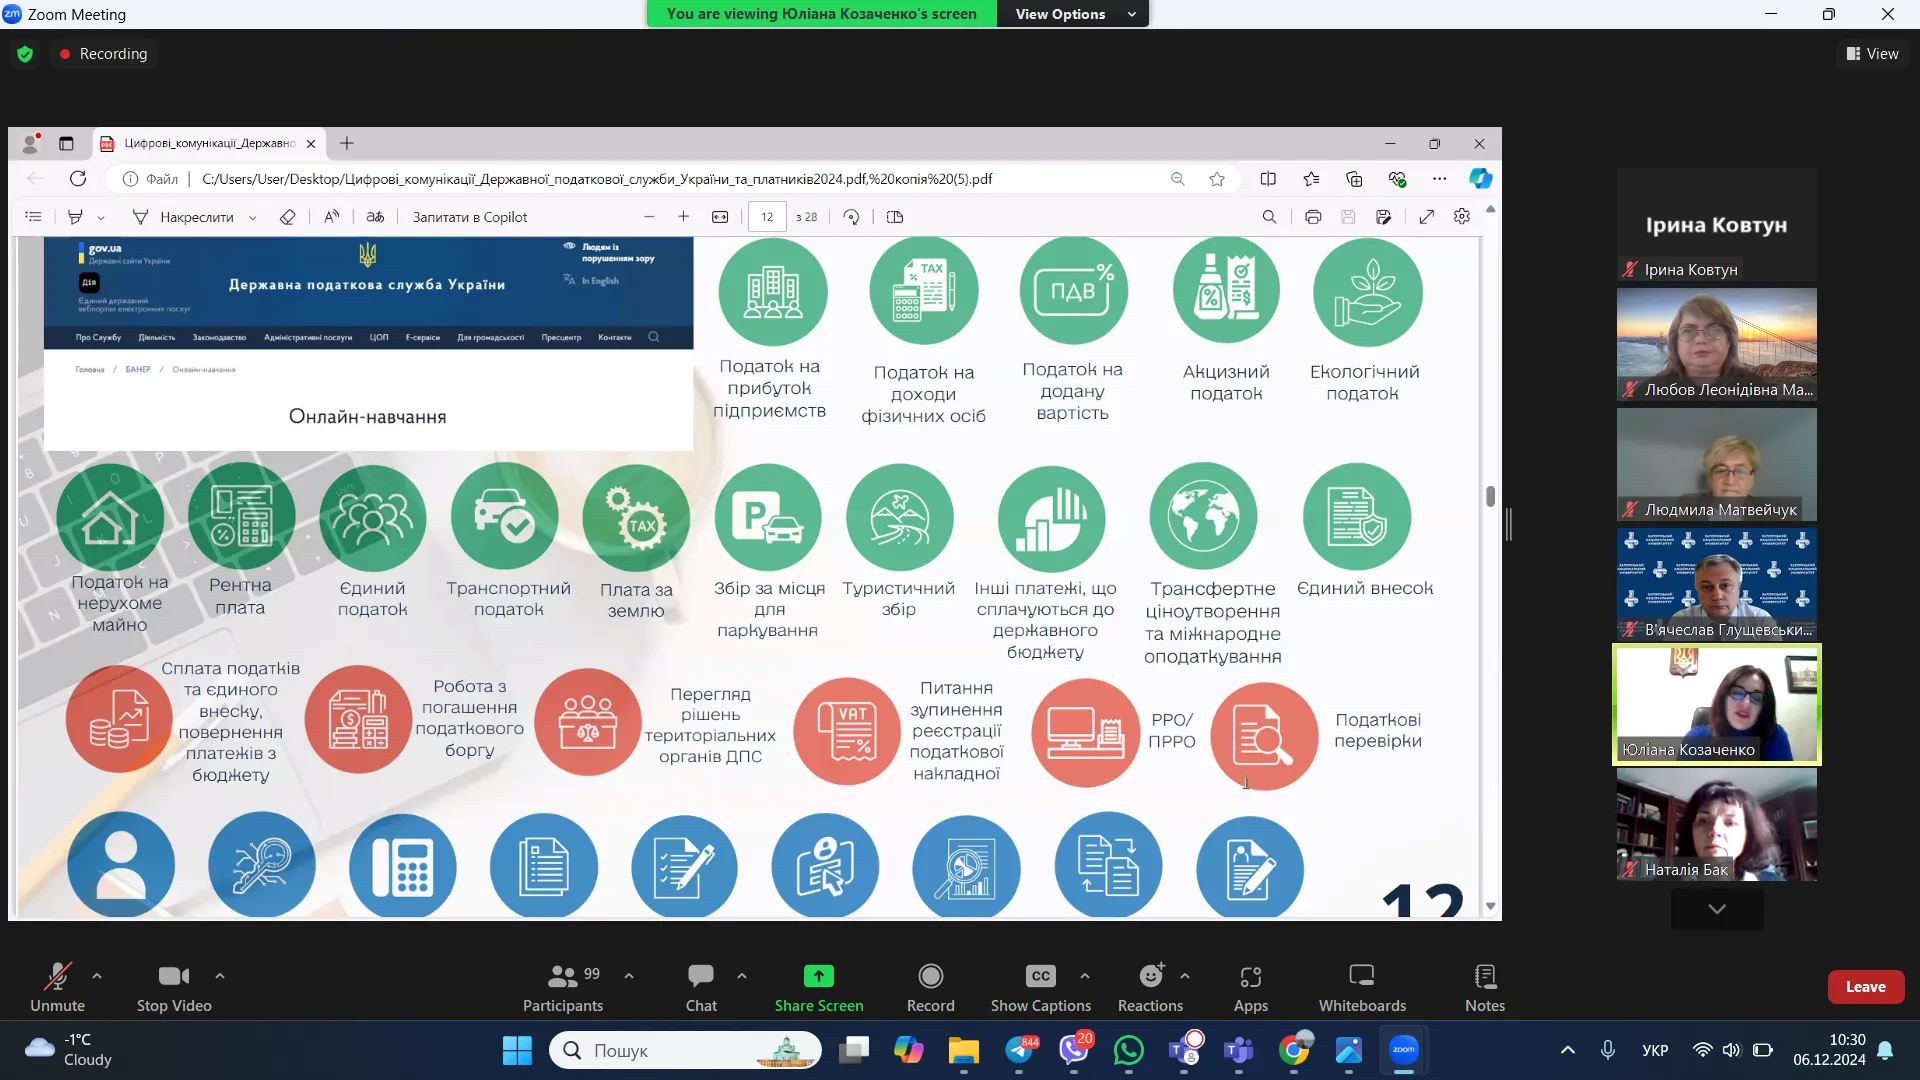1920x1080 pixels.
Task: Click the Record circle icon
Action: (x=930, y=976)
